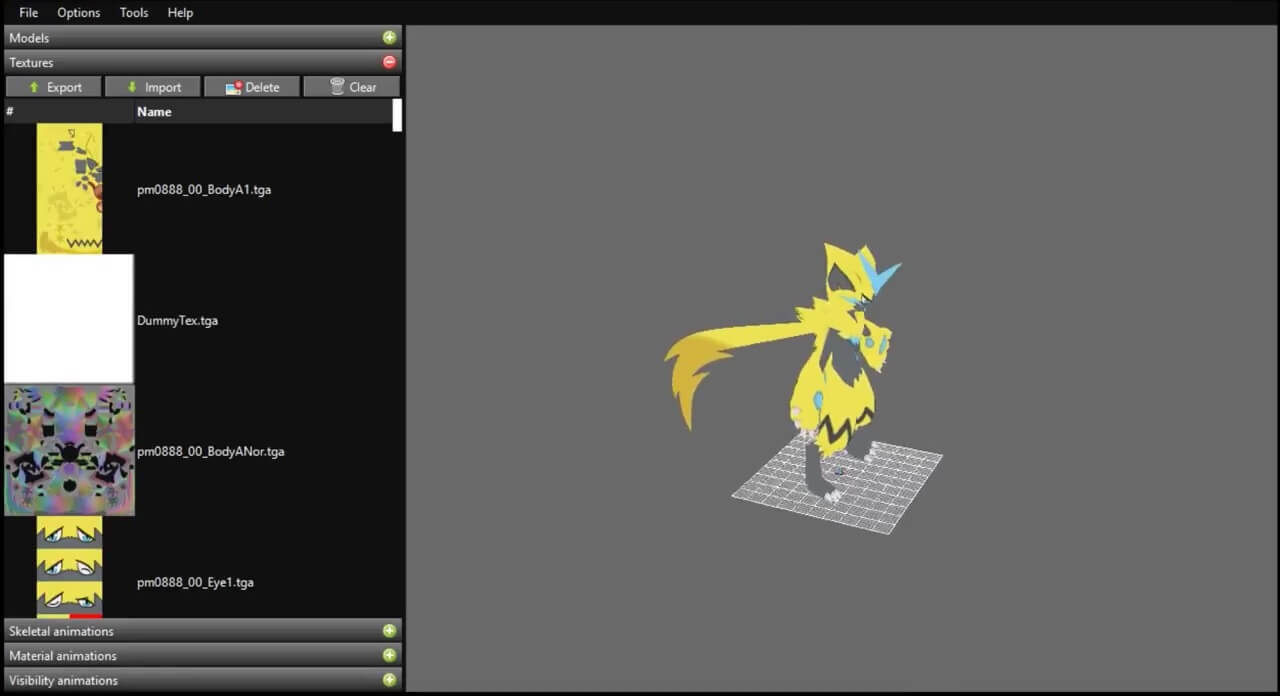This screenshot has width=1280, height=696.
Task: Expand Visibility animations with green plus icon
Action: 389,680
